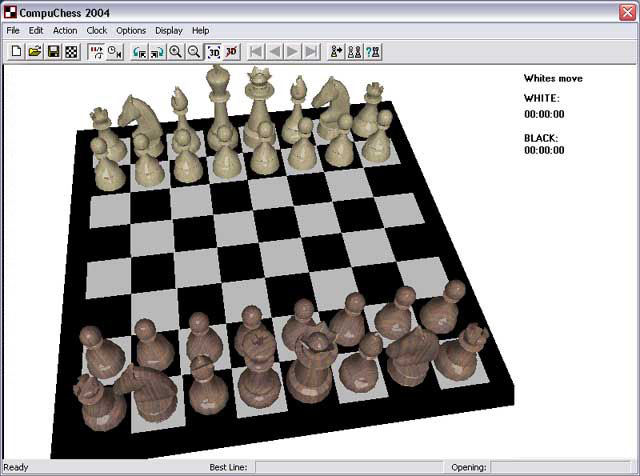Screen dimensions: 640x476
Task: Toggle the clock icon in the toolbar
Action: pyautogui.click(x=115, y=51)
